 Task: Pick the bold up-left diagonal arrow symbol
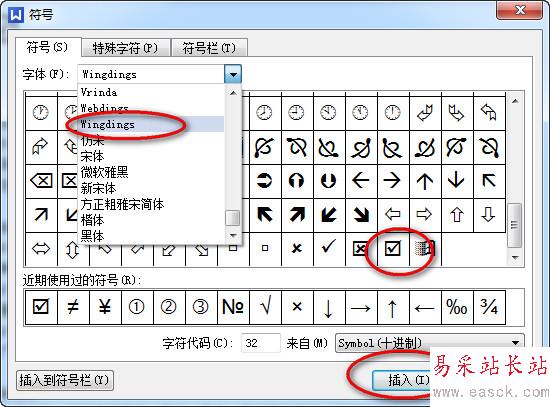[264, 215]
